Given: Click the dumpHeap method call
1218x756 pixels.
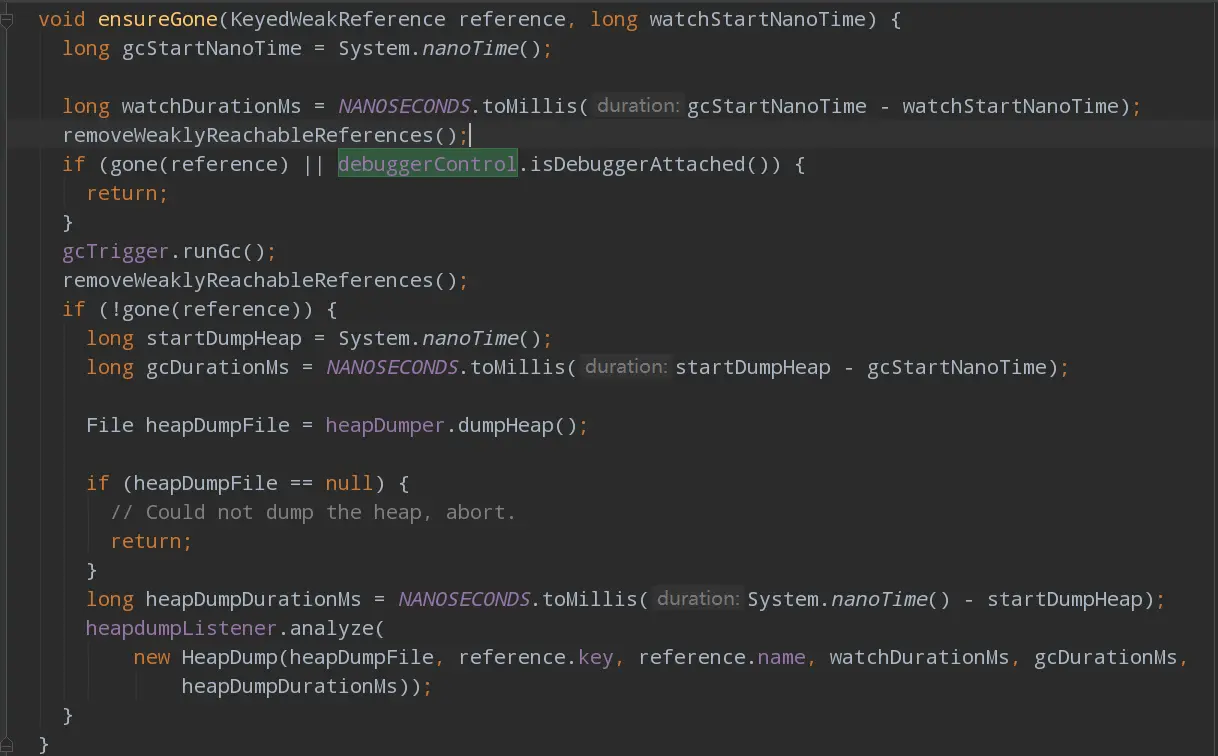Looking at the screenshot, I should pos(506,425).
